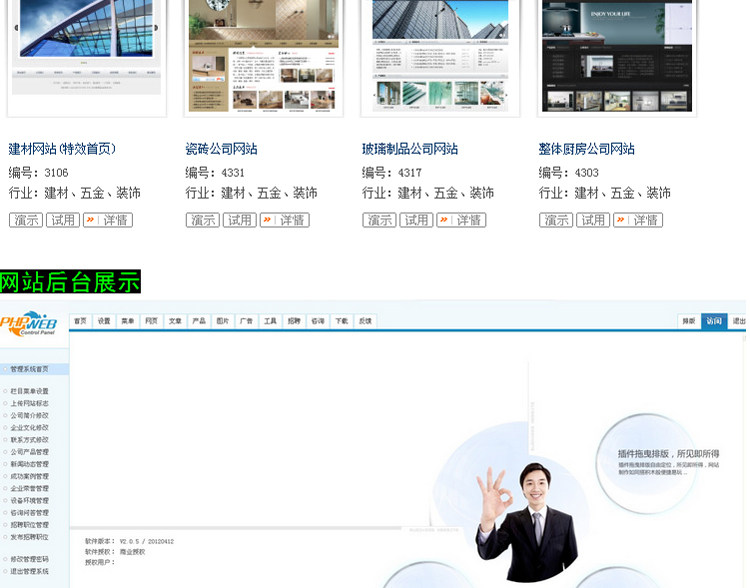Open 招聘职位管理 in the sidebar
Image resolution: width=750 pixels, height=588 pixels.
[29, 525]
